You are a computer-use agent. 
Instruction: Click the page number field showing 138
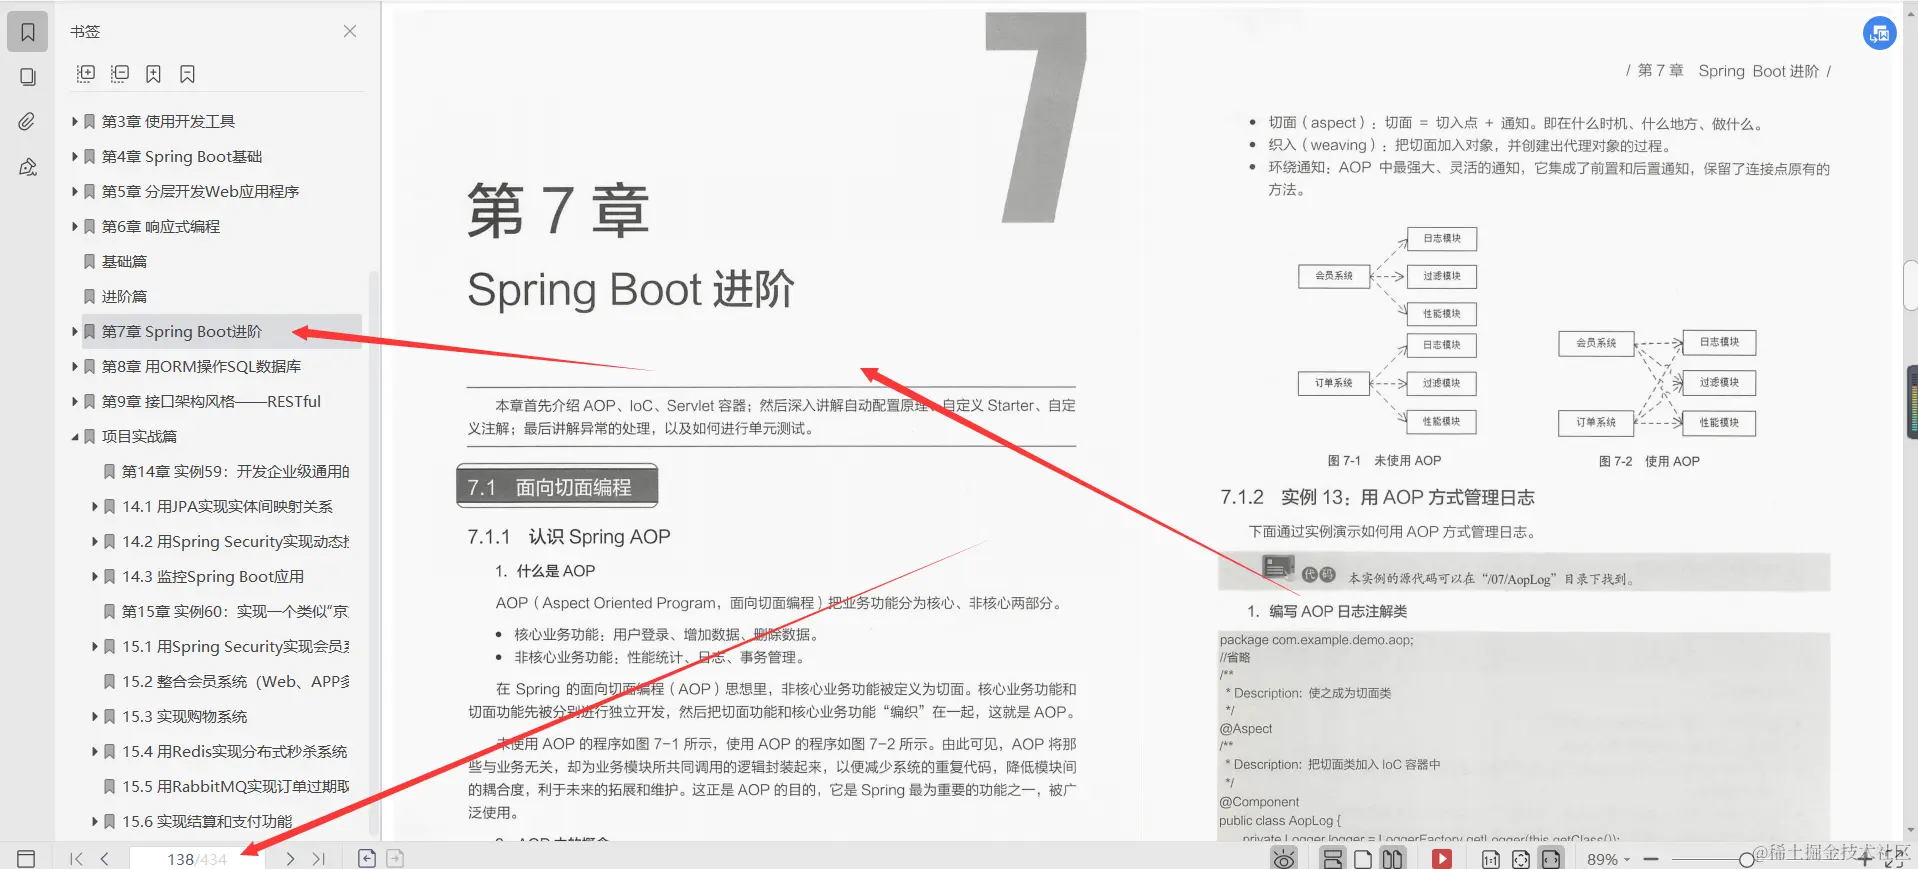click(x=197, y=859)
